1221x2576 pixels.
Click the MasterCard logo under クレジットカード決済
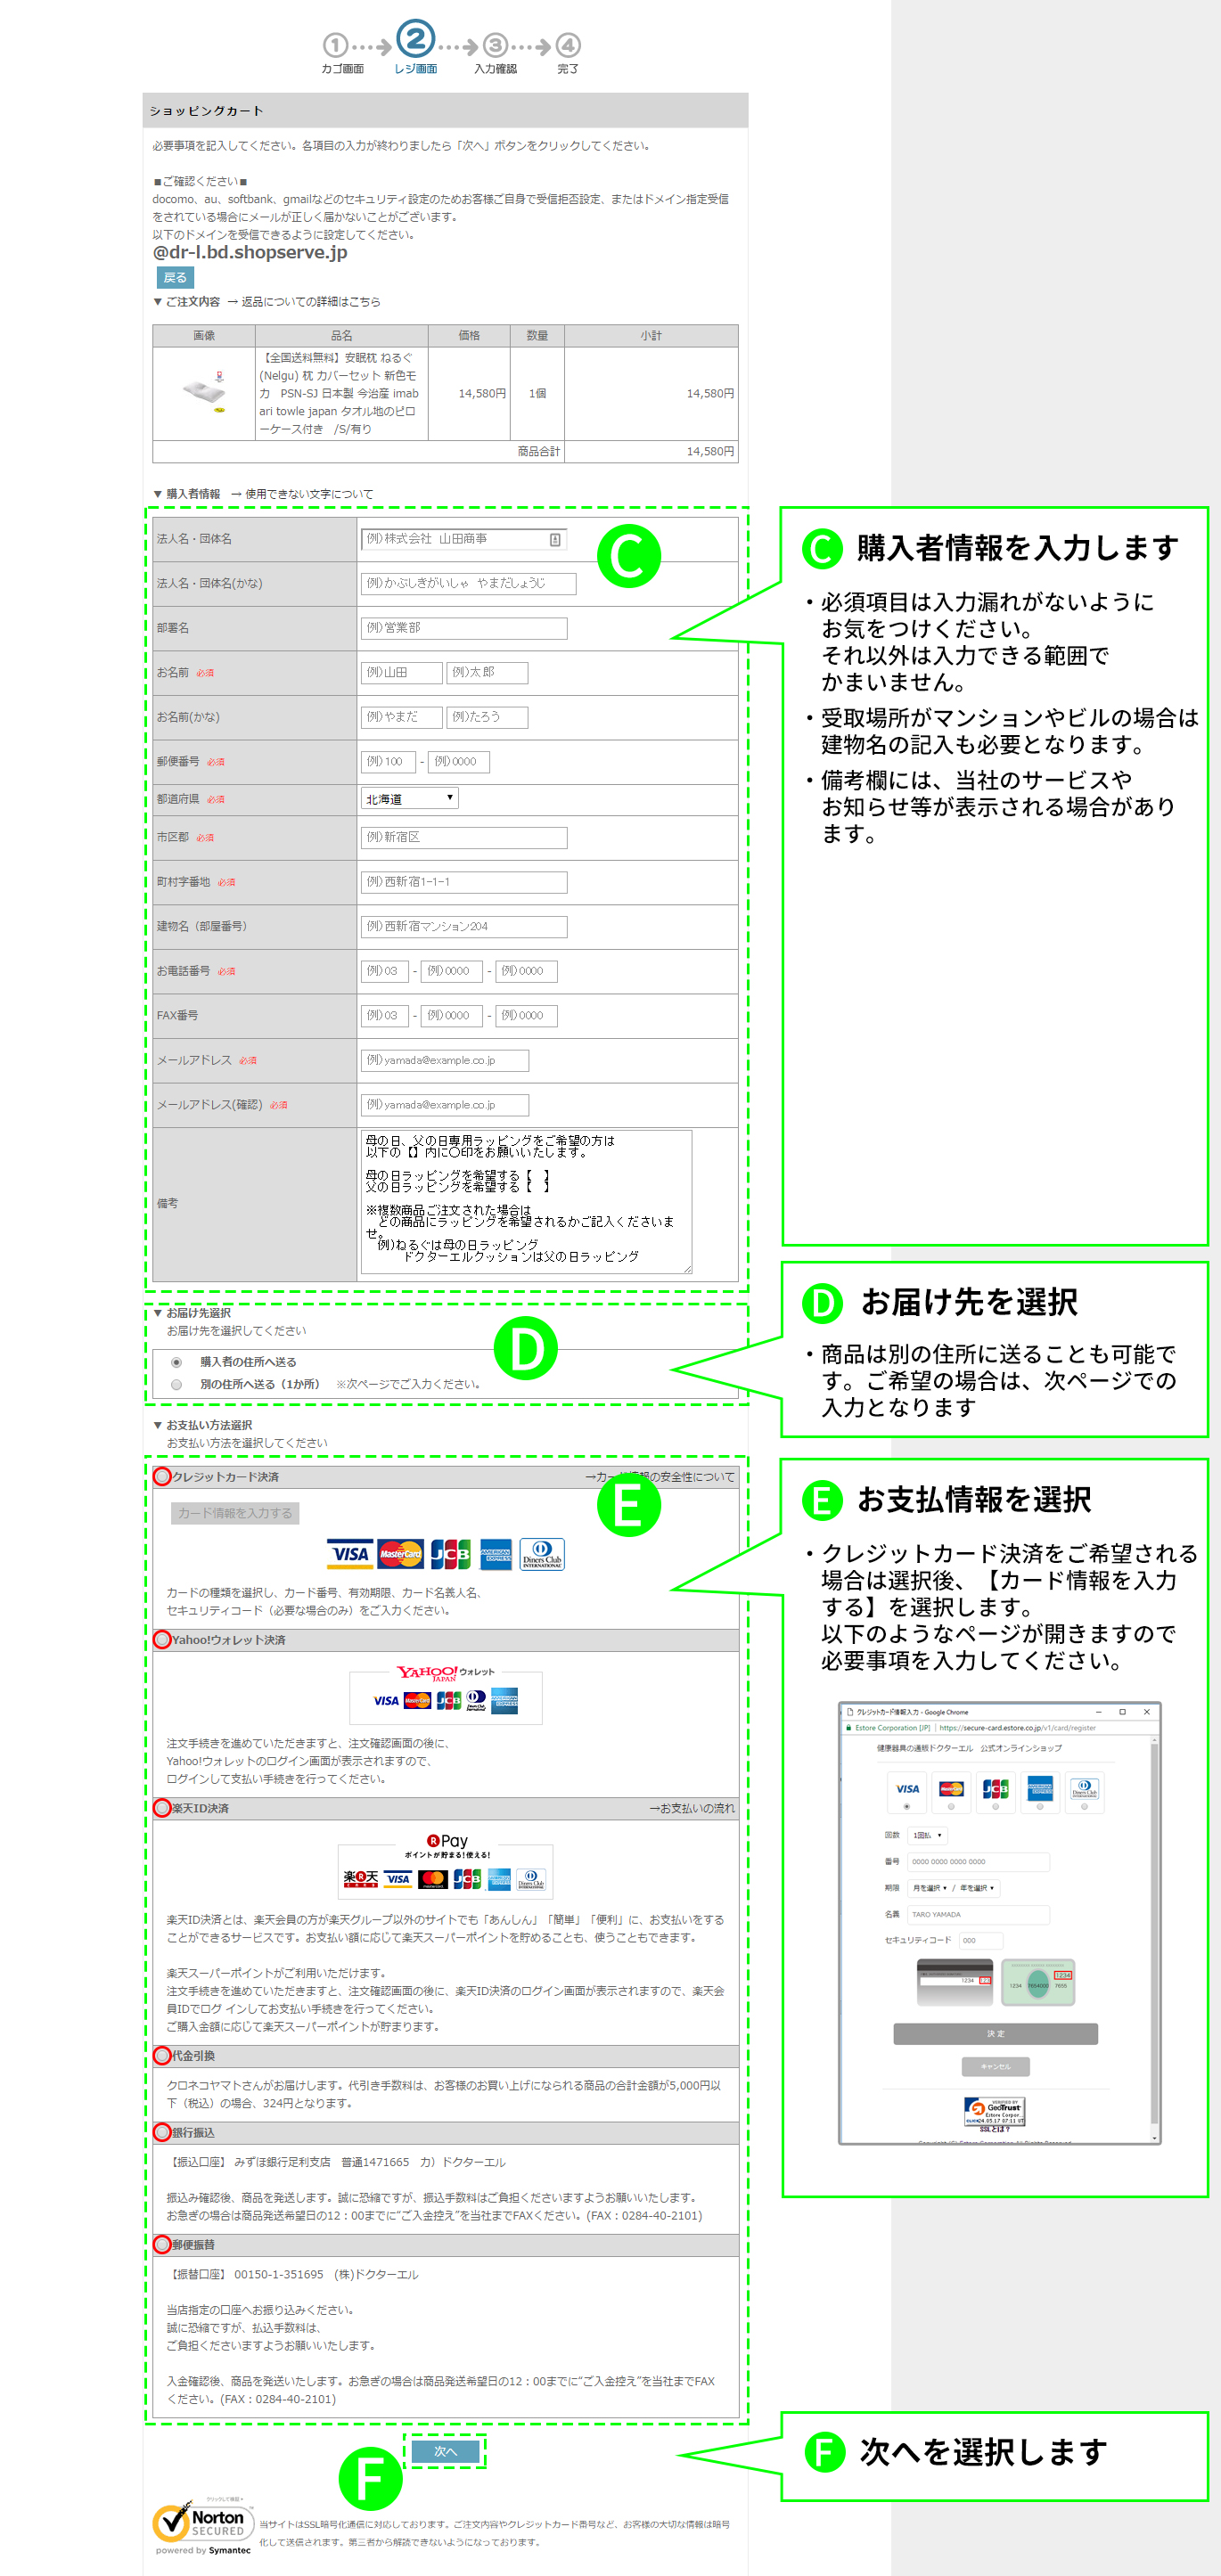(x=400, y=1553)
